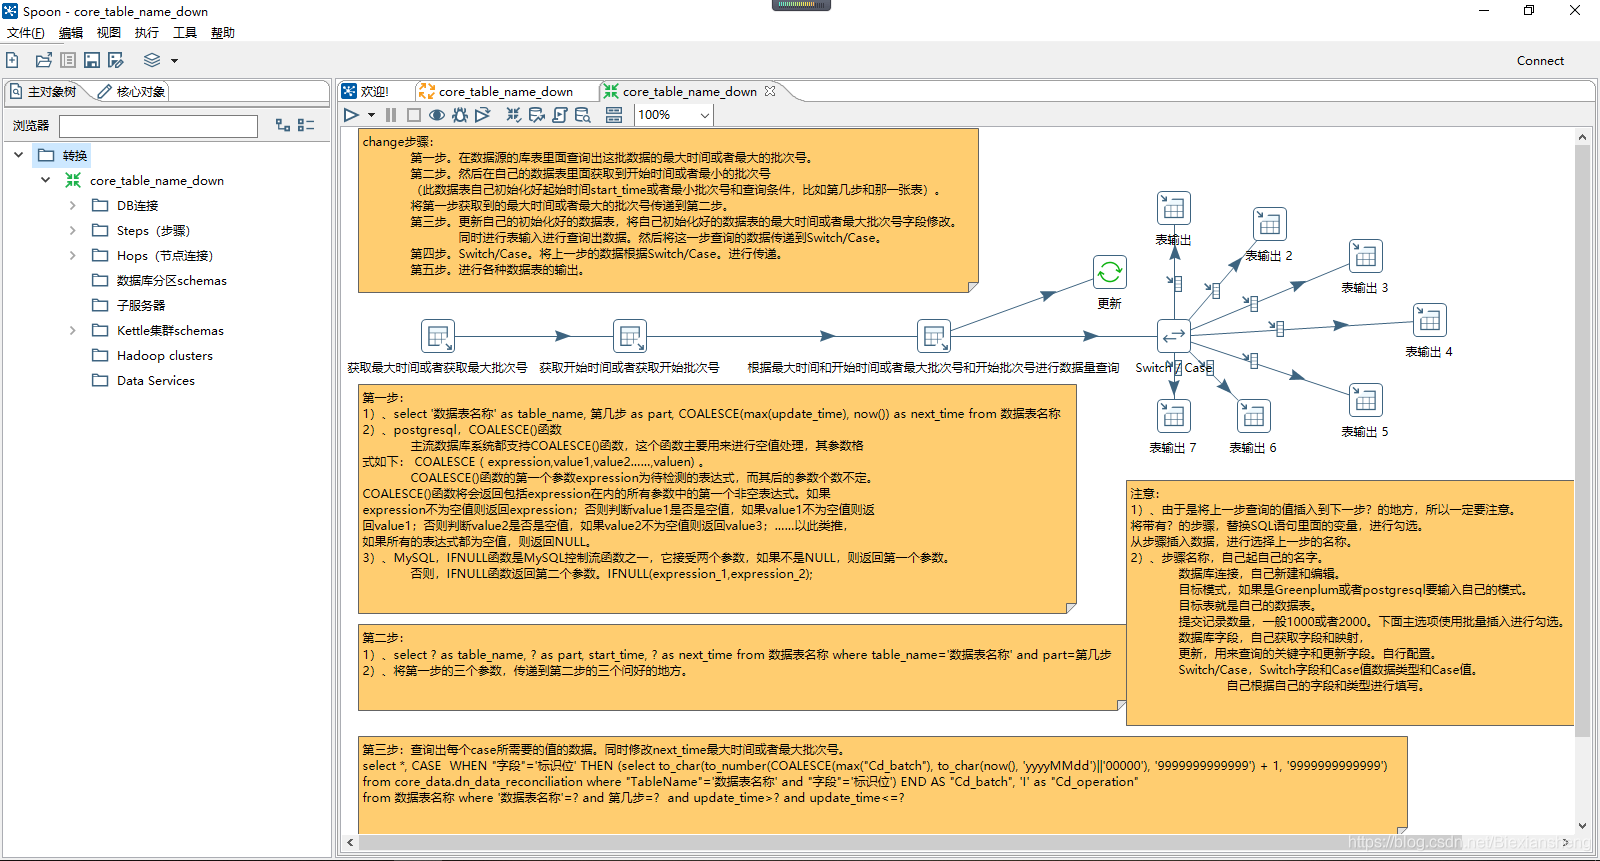
Task: Collapse the core_table_name_down tree node
Action: (x=45, y=180)
